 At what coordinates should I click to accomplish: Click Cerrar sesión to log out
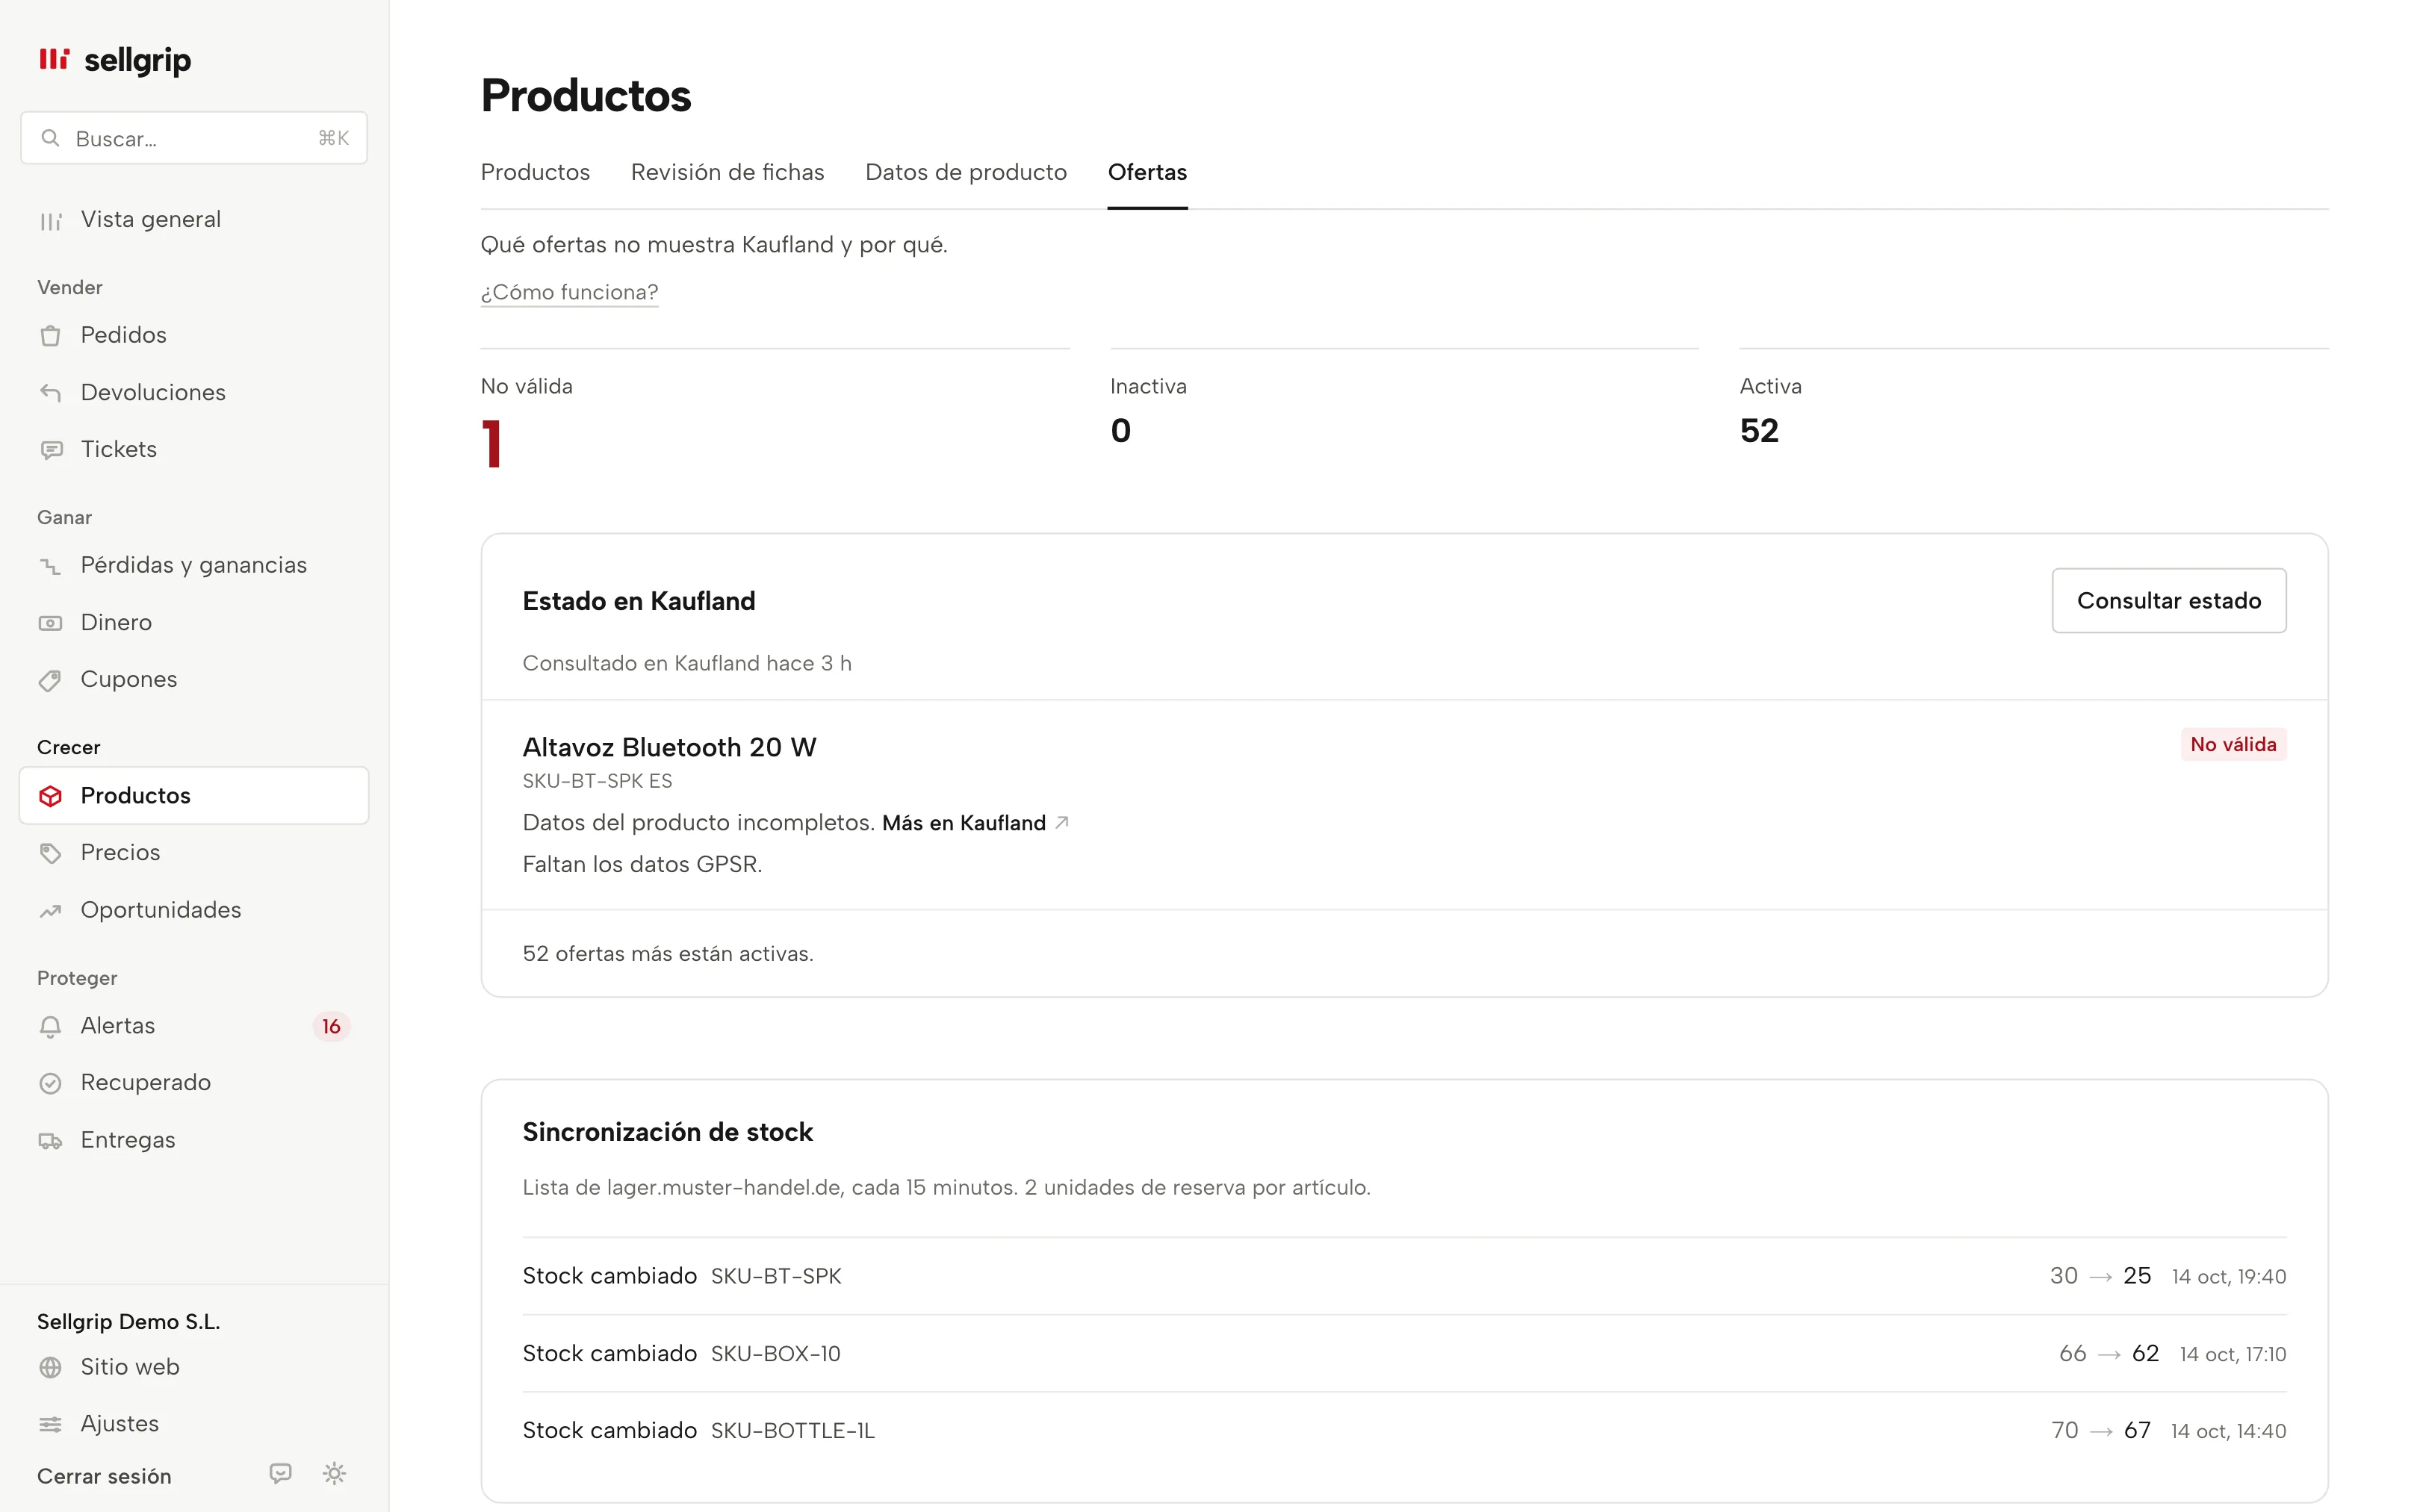click(x=104, y=1477)
